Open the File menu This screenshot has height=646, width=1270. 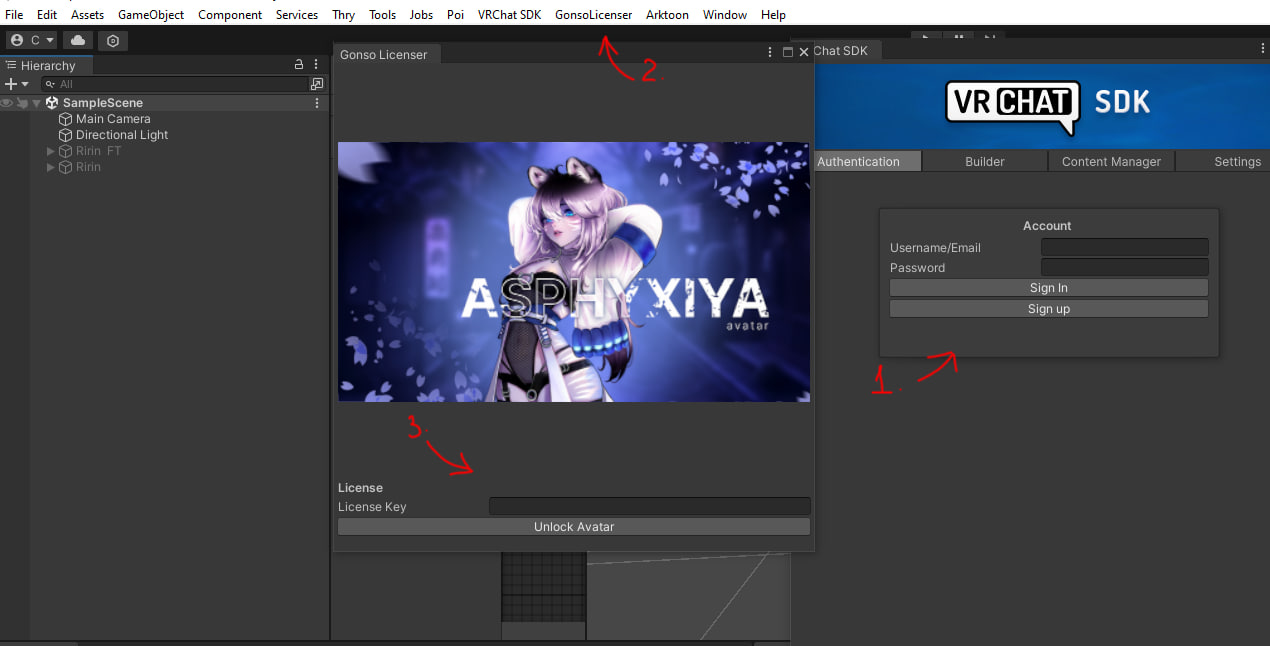[14, 15]
